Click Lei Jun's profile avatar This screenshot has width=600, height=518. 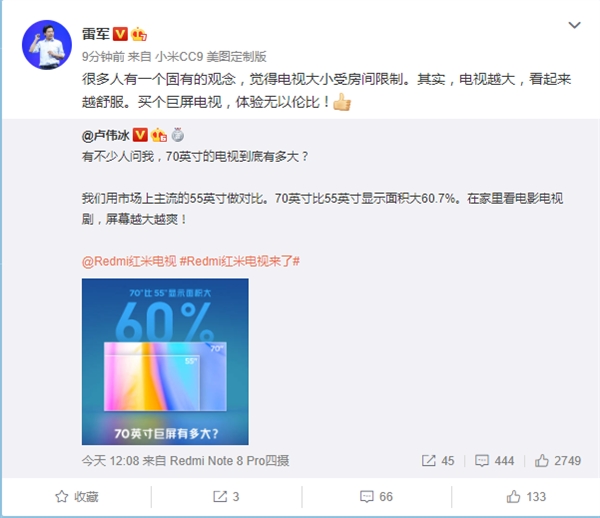[x=47, y=45]
